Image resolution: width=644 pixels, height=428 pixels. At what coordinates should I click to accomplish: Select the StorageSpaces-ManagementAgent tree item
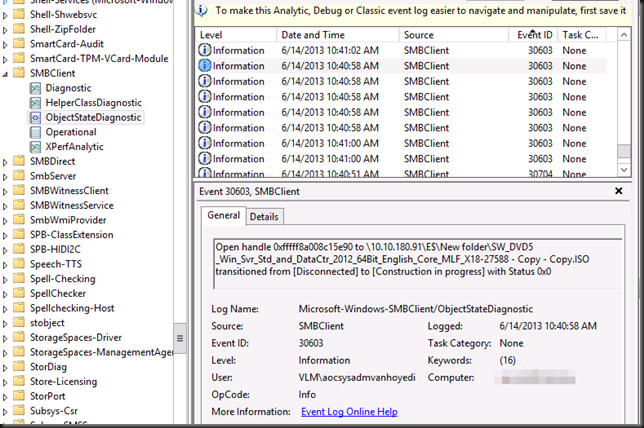click(x=101, y=352)
